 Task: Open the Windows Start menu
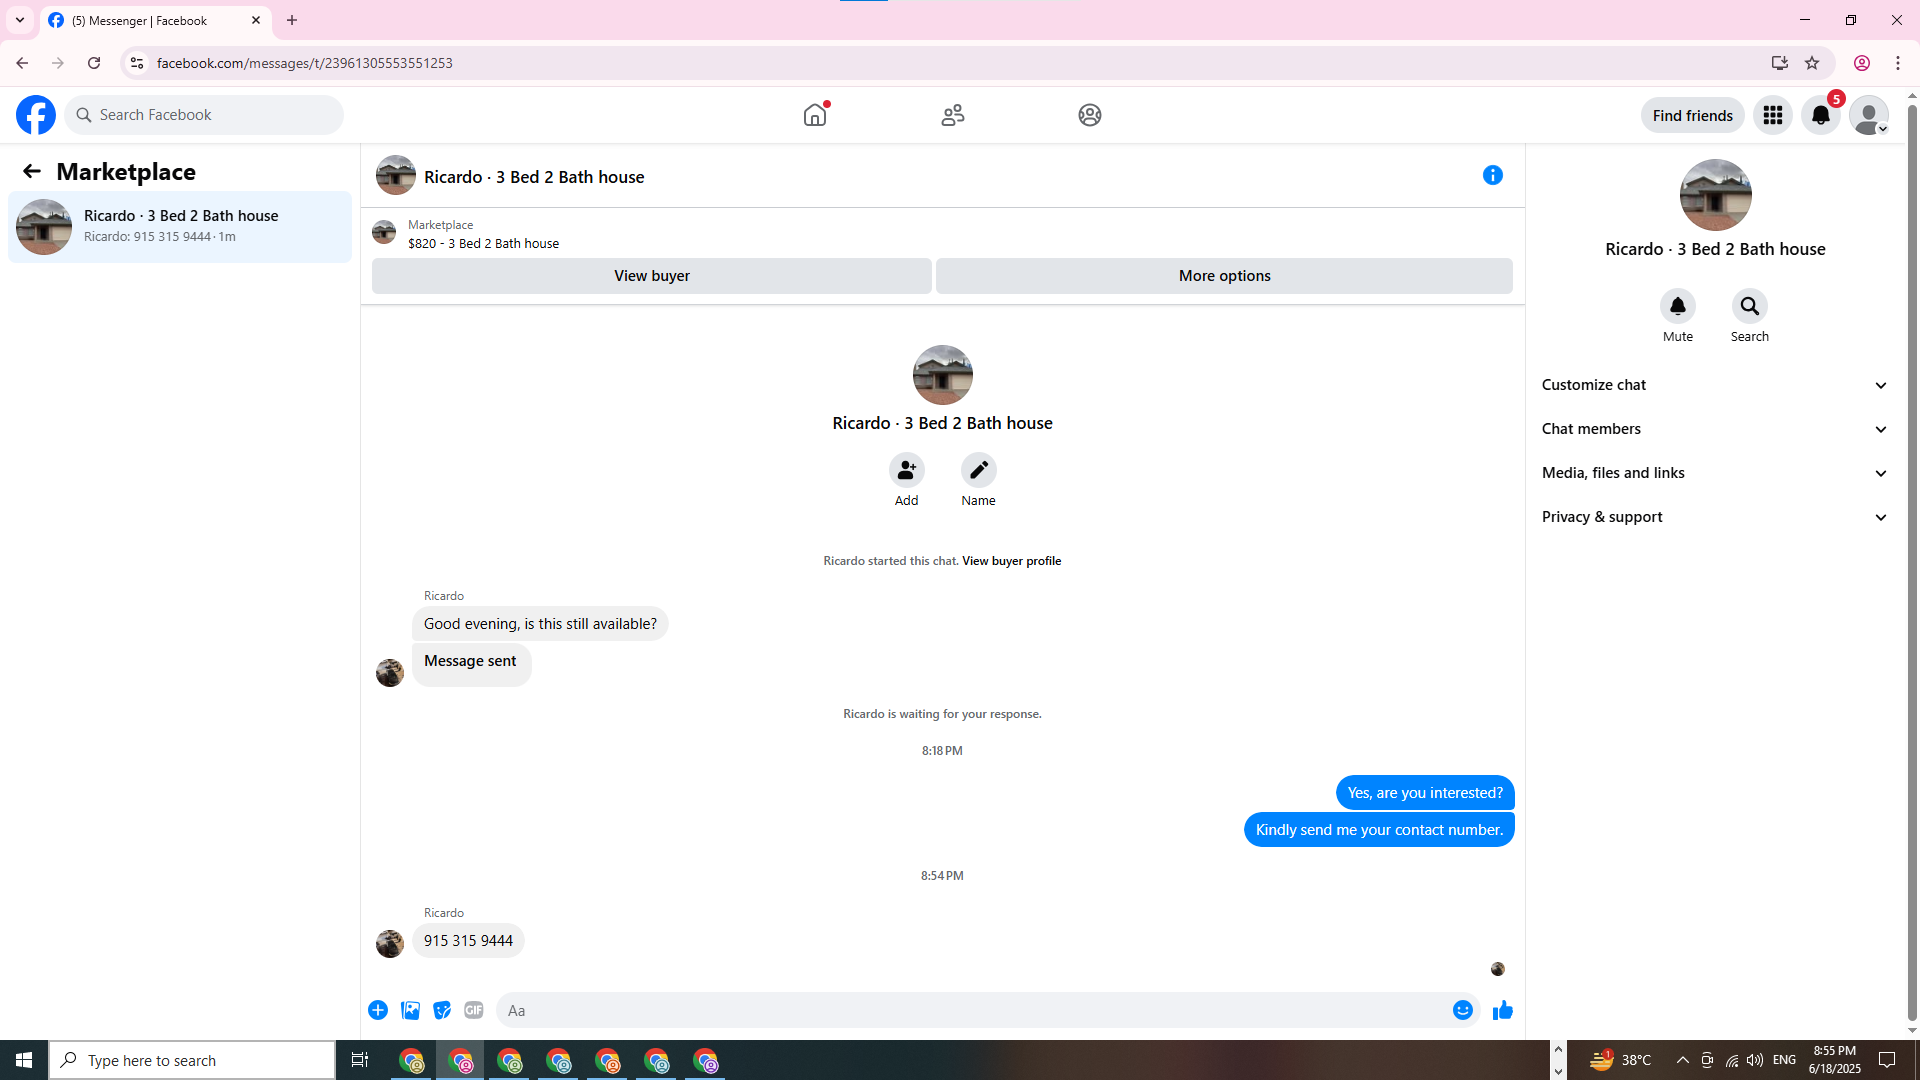tap(24, 1060)
